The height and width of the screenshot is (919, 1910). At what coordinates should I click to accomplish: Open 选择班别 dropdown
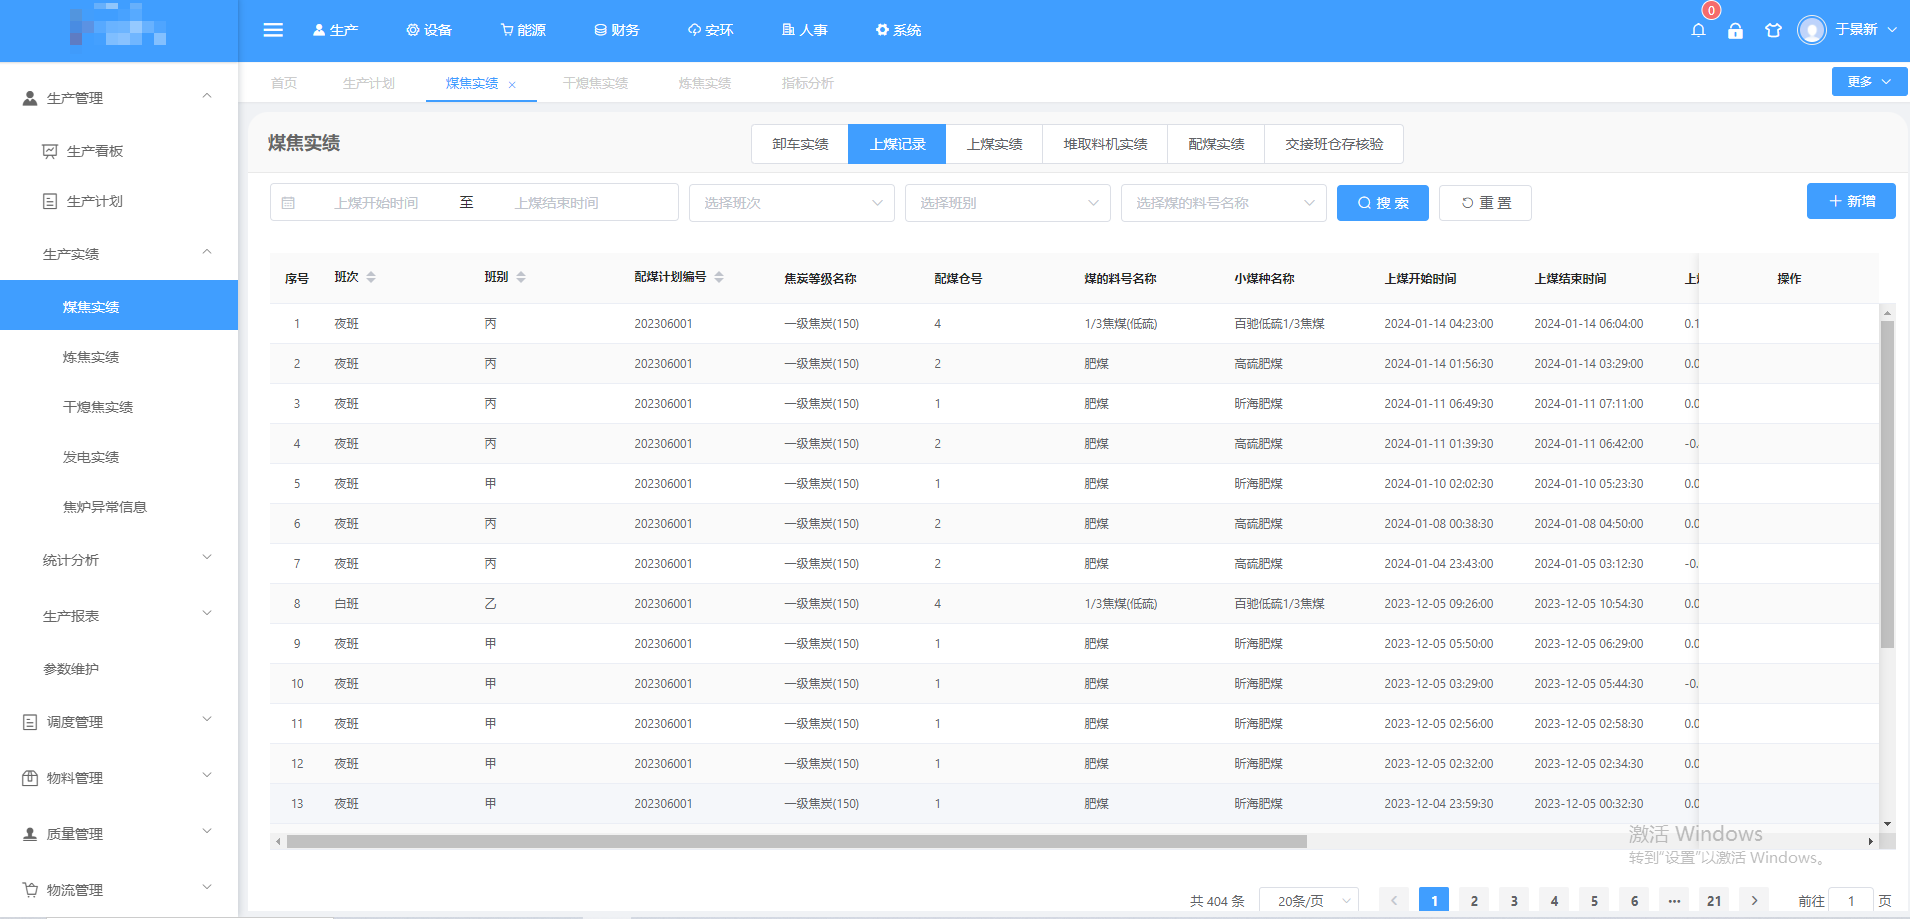click(1008, 203)
